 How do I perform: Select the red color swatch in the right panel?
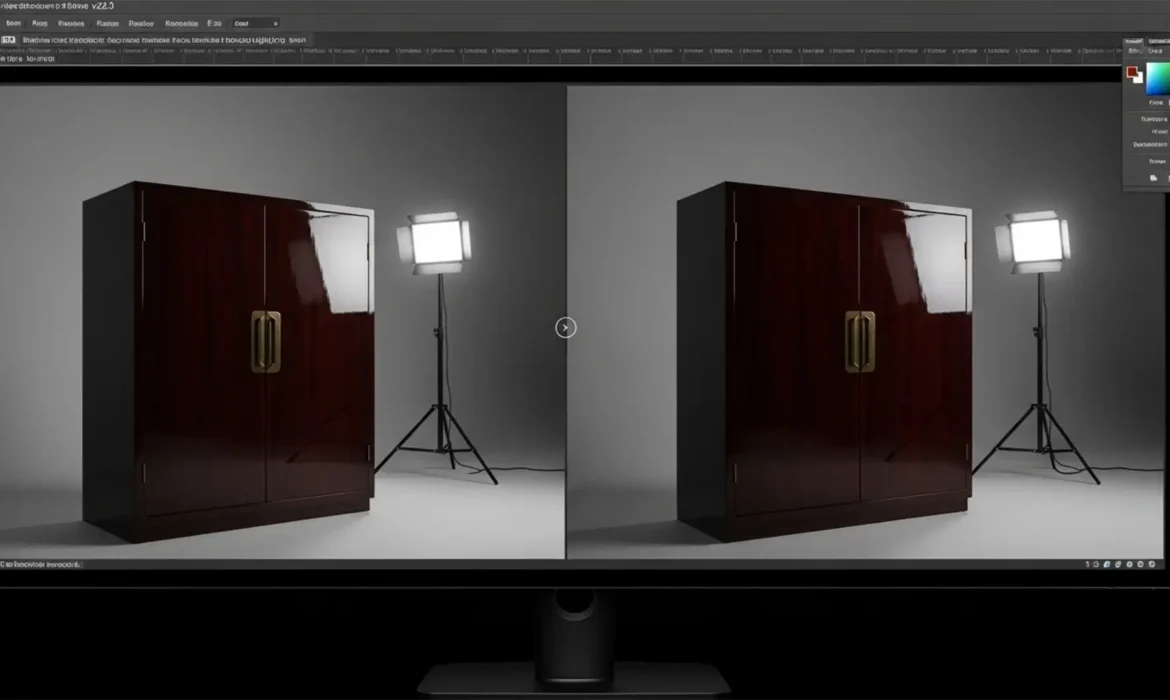(1134, 72)
